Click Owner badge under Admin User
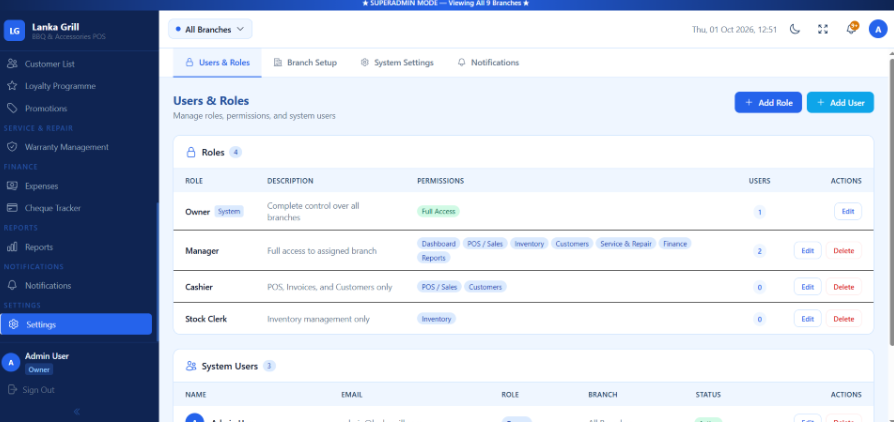Image resolution: width=894 pixels, height=422 pixels. click(x=39, y=370)
